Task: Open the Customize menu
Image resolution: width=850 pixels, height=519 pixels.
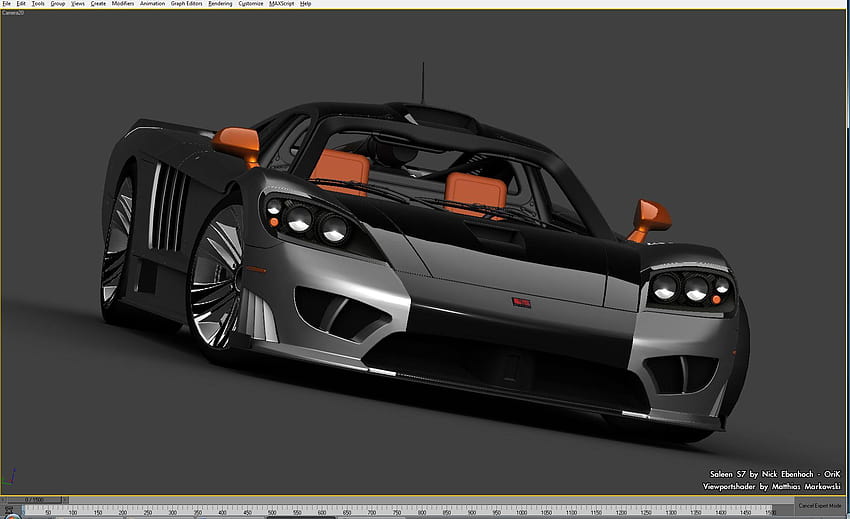Action: [x=250, y=3]
